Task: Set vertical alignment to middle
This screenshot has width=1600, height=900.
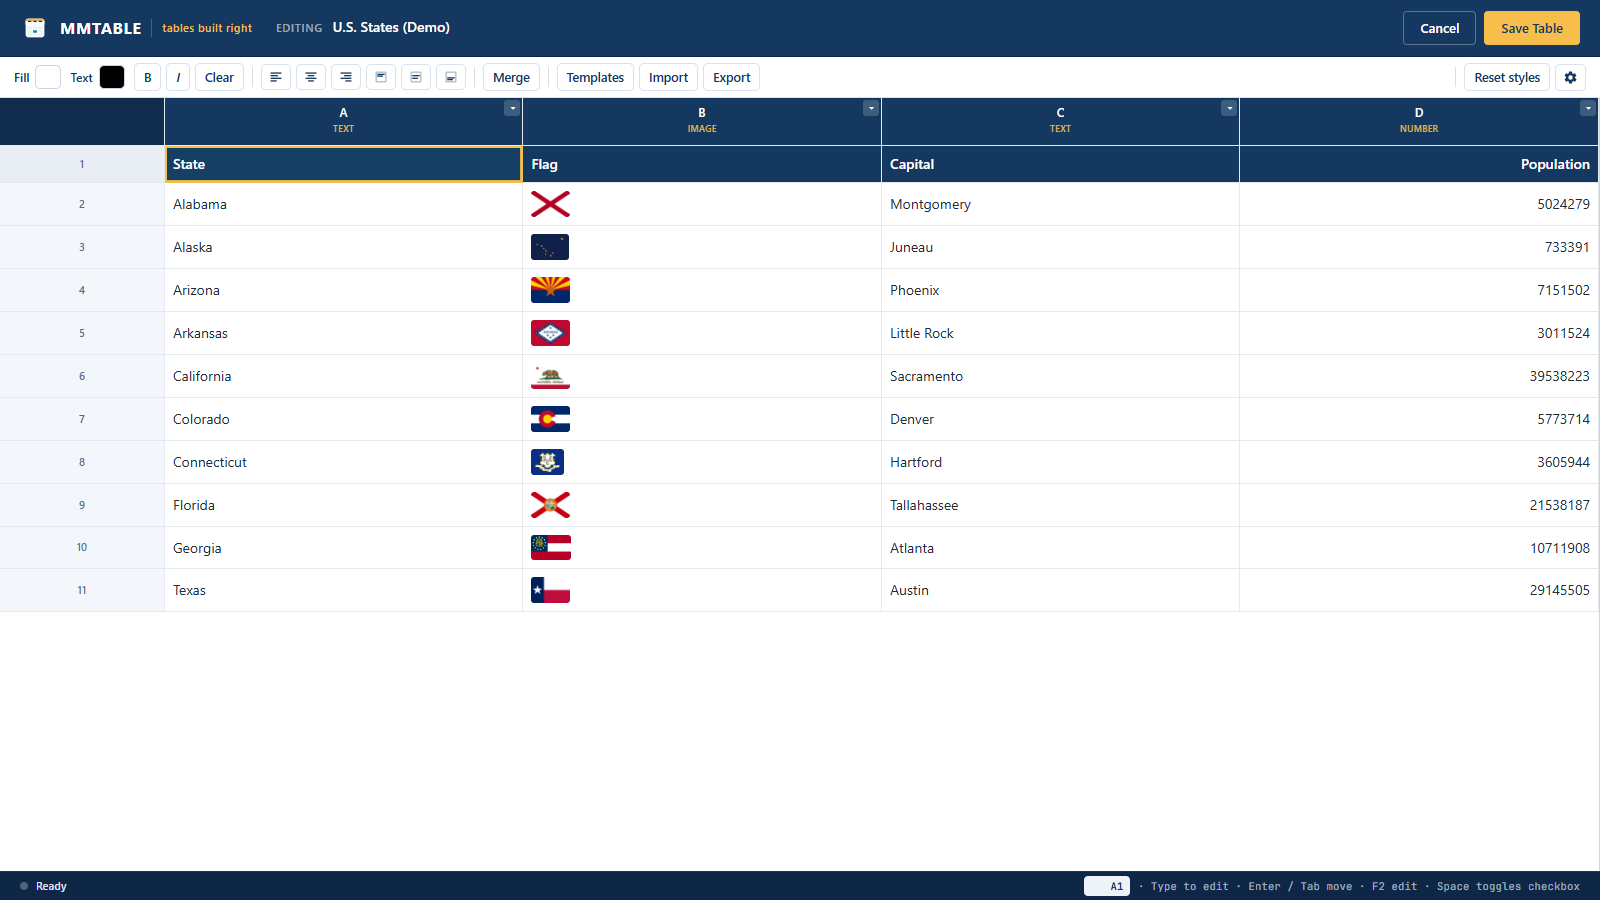Action: point(416,77)
